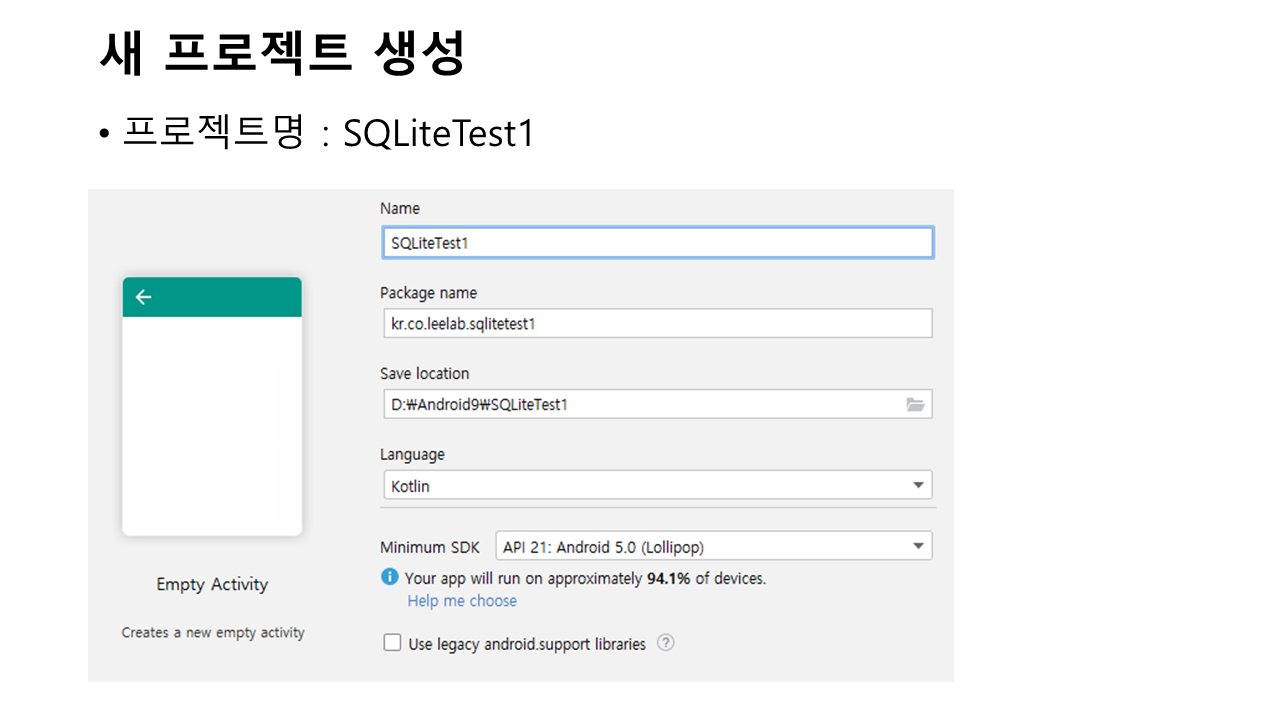1280x720 pixels.
Task: Click the question mark help icon
Action: click(666, 643)
